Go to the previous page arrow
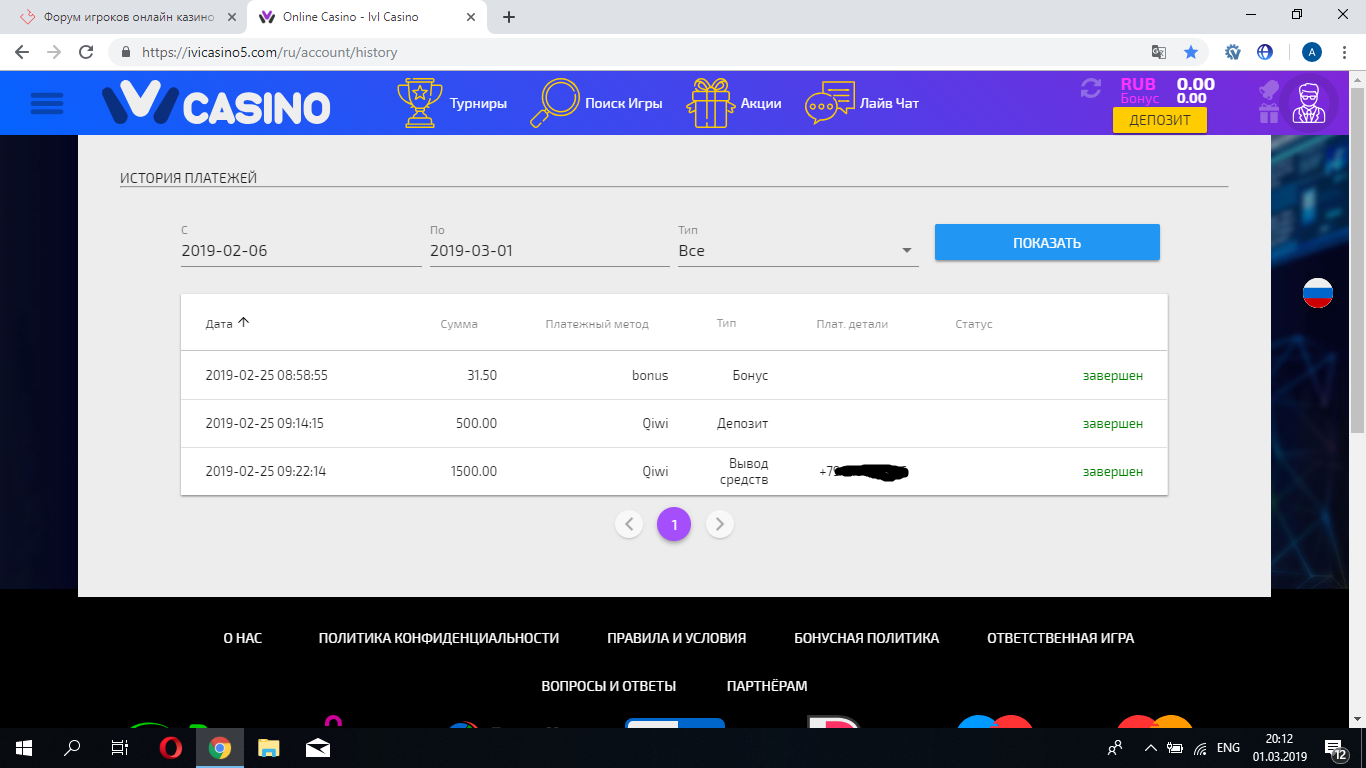Viewport: 1366px width, 768px height. tap(629, 524)
